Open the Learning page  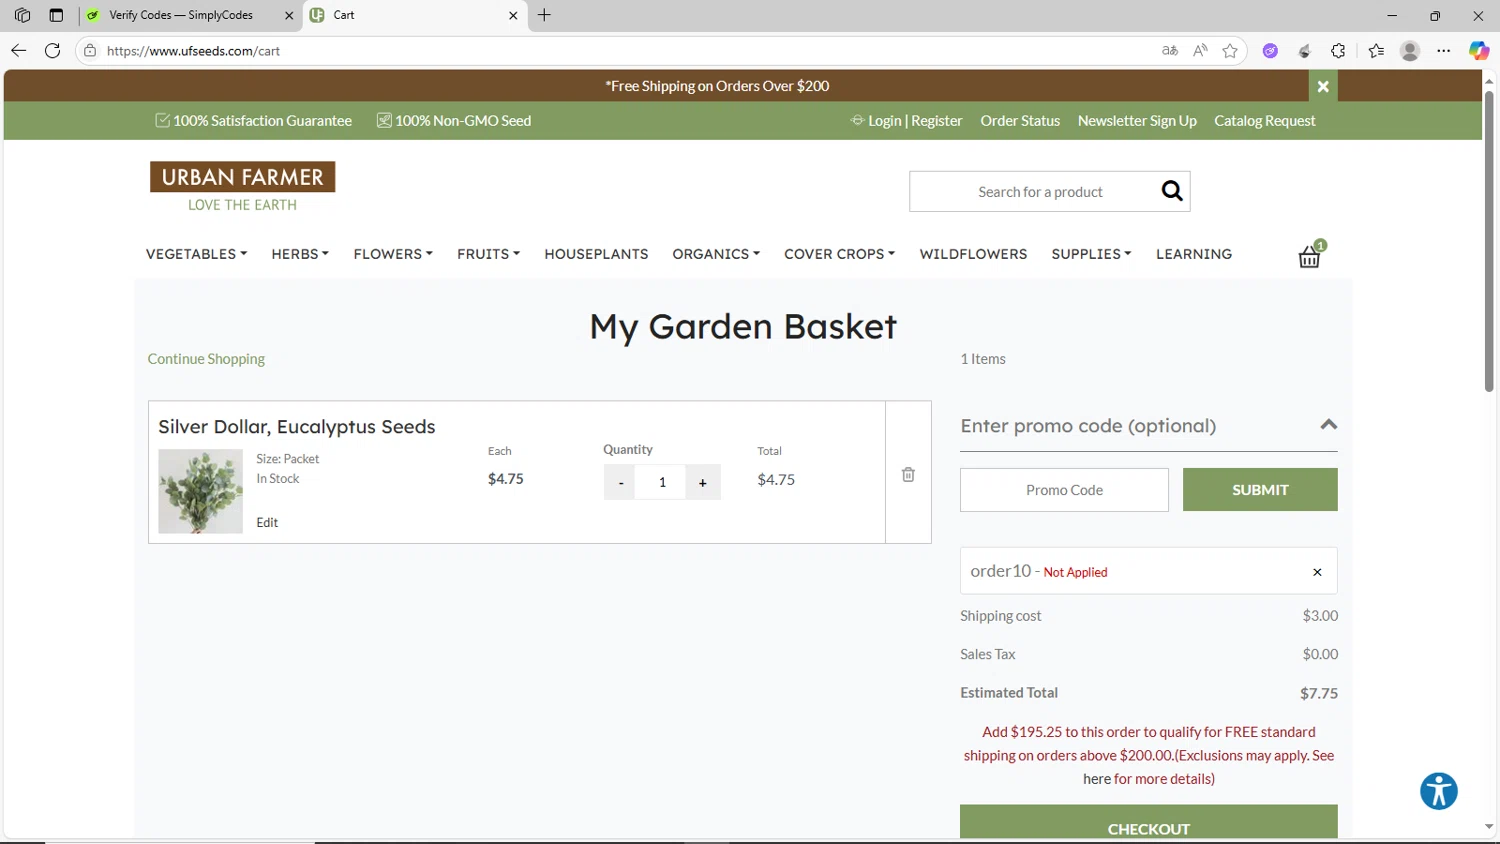point(1194,254)
